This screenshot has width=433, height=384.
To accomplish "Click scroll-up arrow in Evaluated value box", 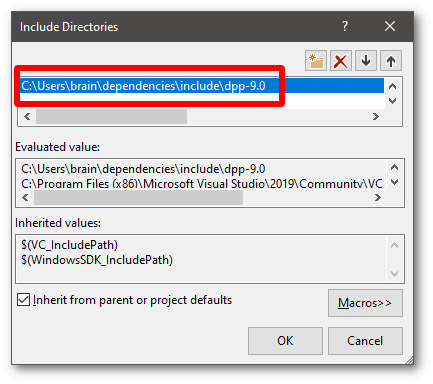I will (395, 167).
